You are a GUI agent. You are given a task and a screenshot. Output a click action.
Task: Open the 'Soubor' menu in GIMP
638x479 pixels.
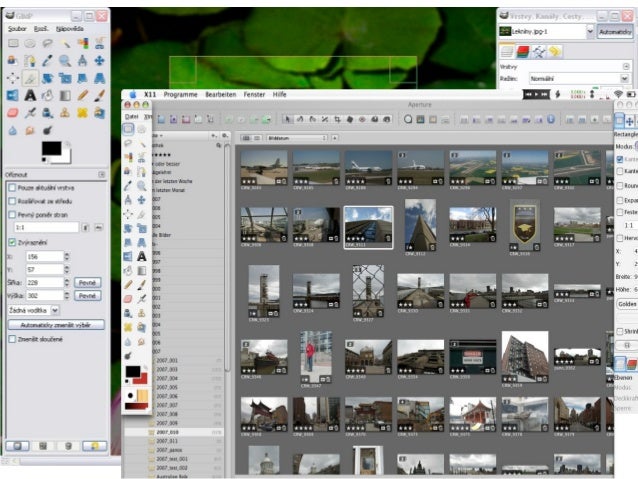click(17, 29)
